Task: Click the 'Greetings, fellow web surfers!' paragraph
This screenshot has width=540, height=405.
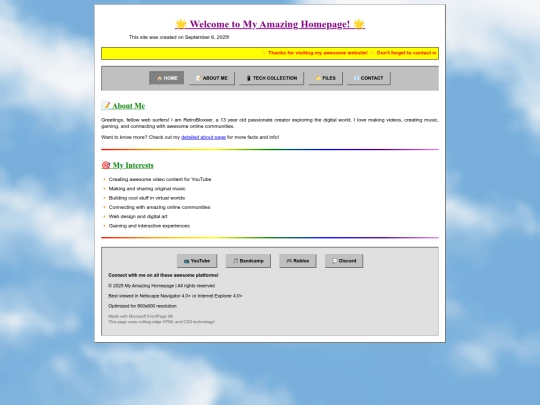Action: point(270,123)
